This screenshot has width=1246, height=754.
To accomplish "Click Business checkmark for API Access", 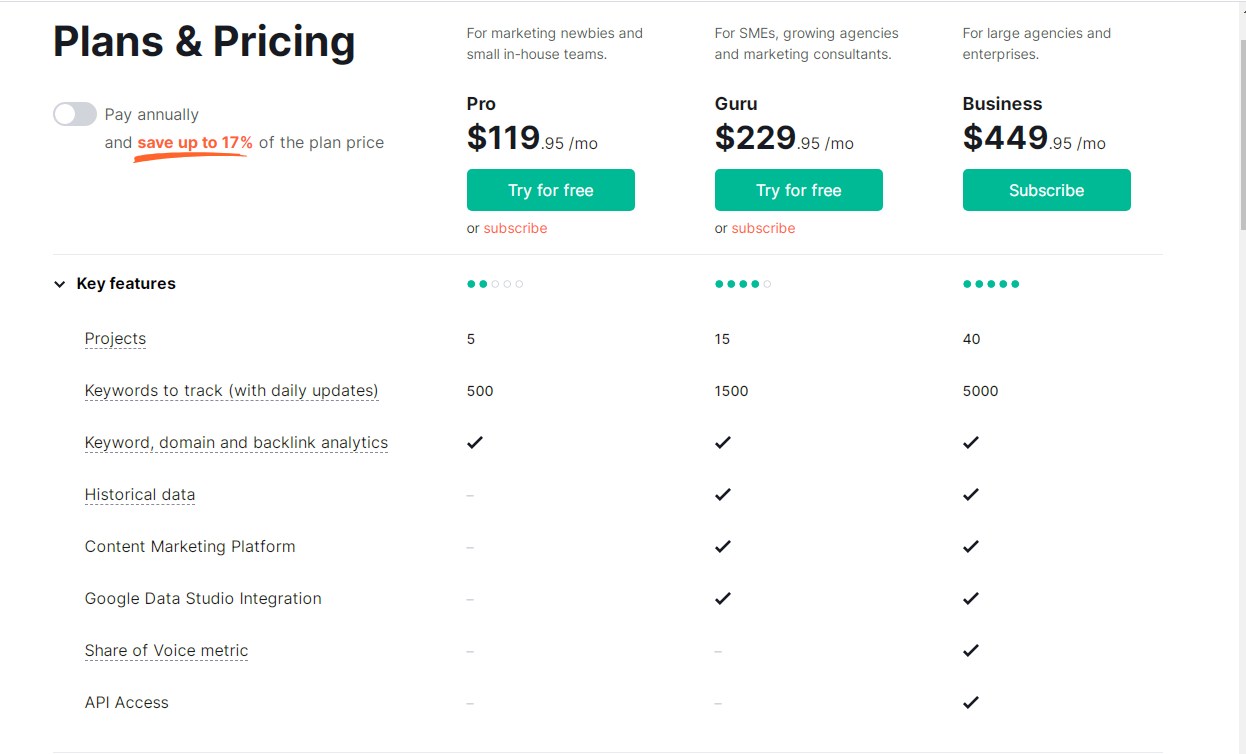I will pyautogui.click(x=970, y=702).
